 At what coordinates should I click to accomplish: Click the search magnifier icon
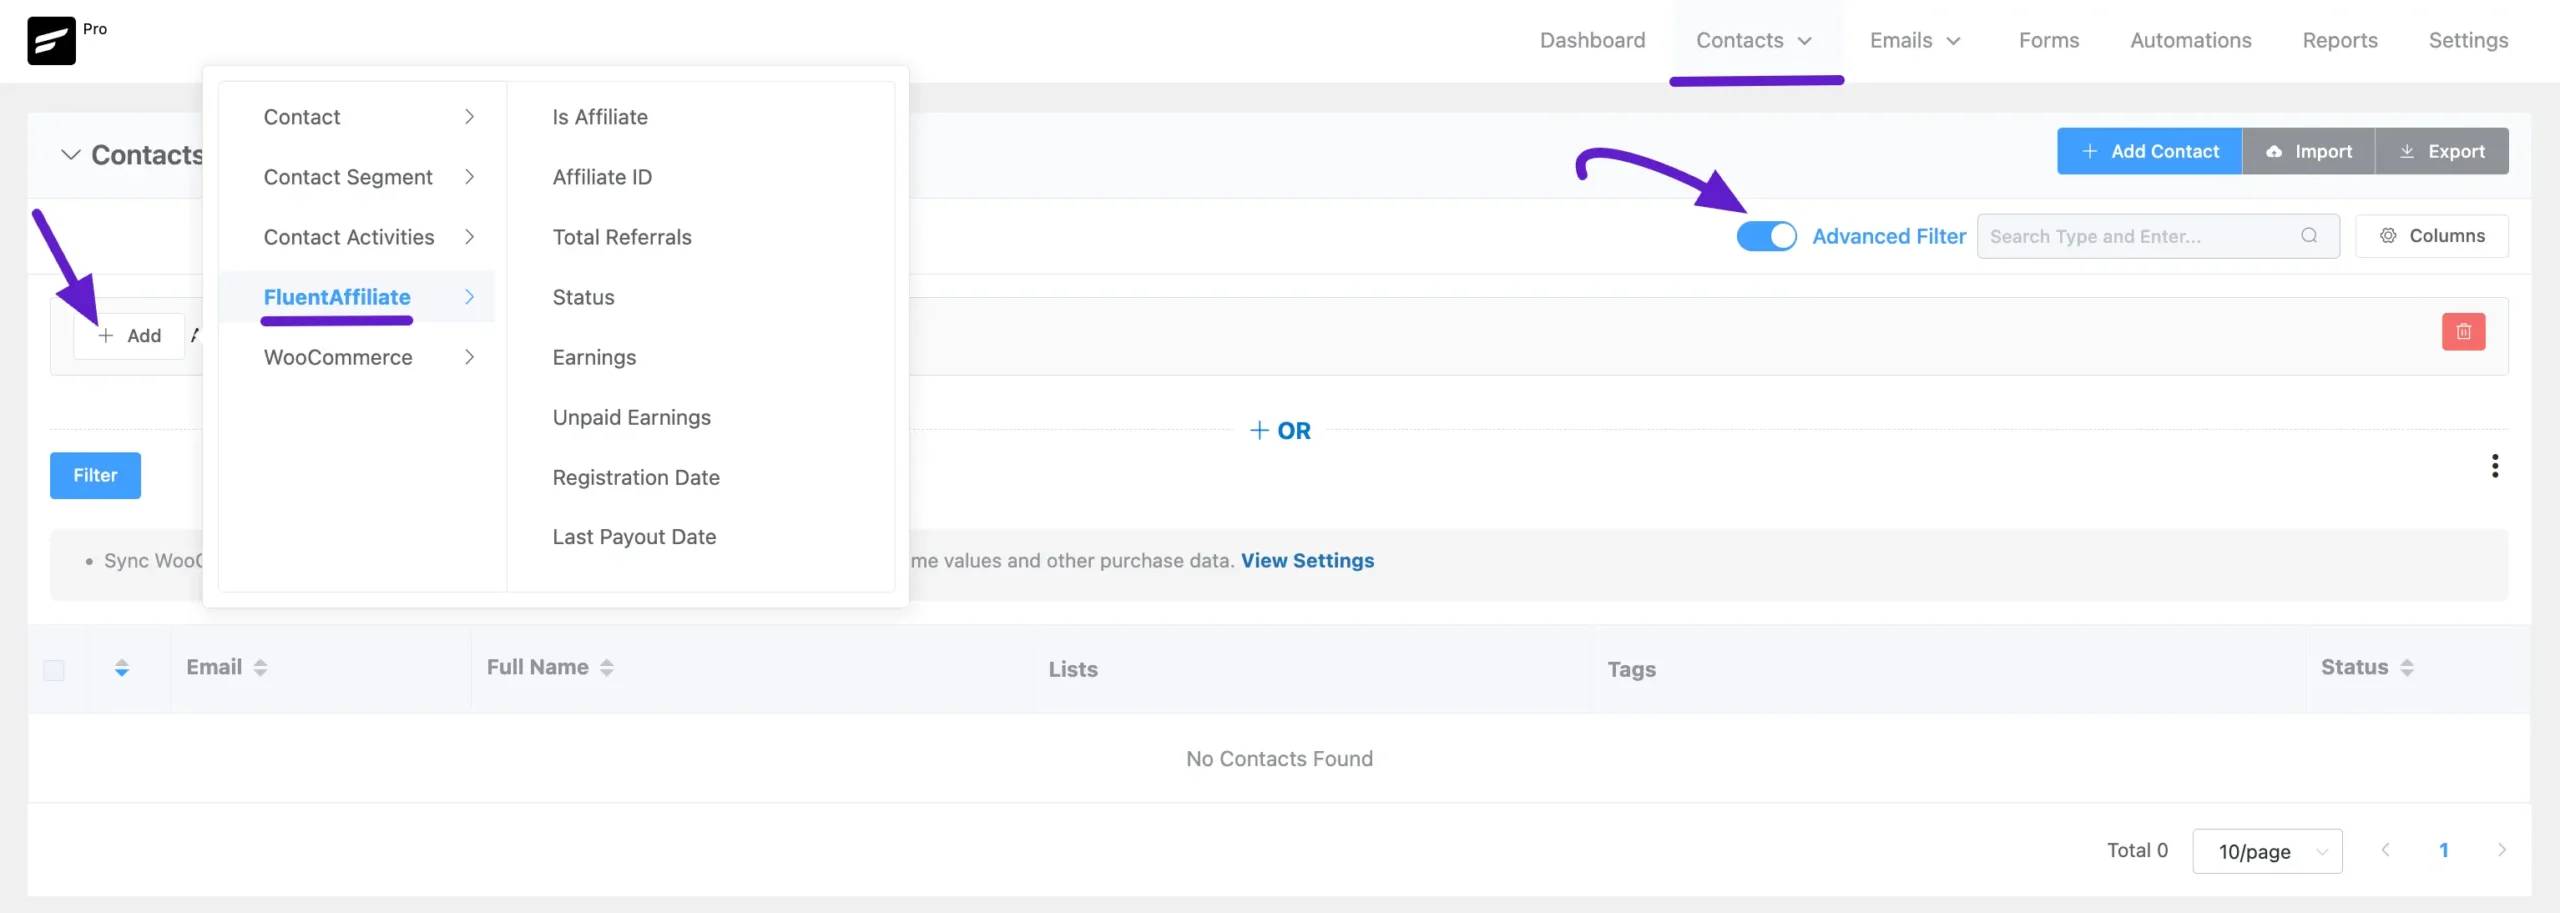click(2309, 236)
